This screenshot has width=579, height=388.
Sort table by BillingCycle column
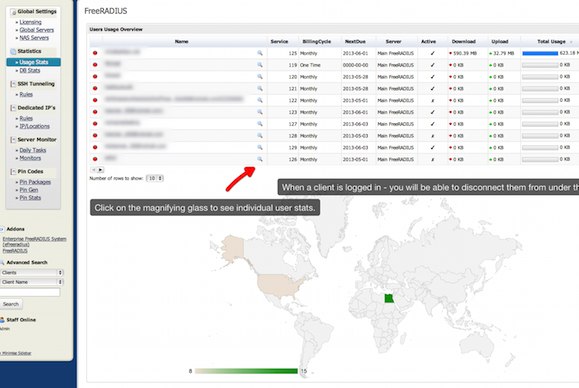tap(317, 41)
